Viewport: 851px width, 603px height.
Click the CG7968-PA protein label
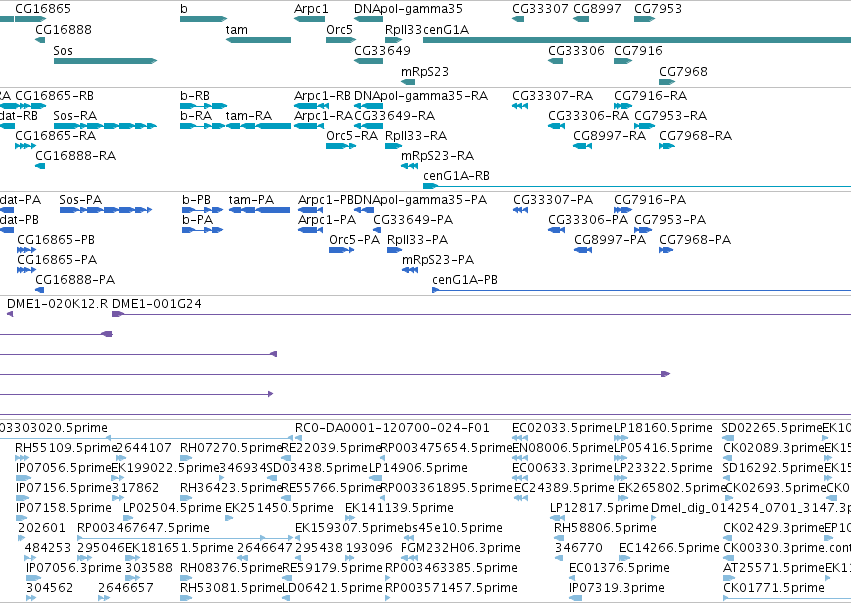[695, 240]
